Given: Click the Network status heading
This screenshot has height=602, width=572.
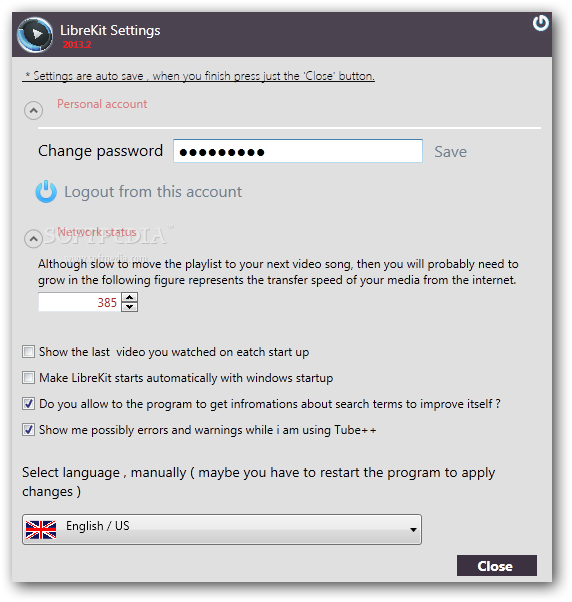Looking at the screenshot, I should point(97,232).
